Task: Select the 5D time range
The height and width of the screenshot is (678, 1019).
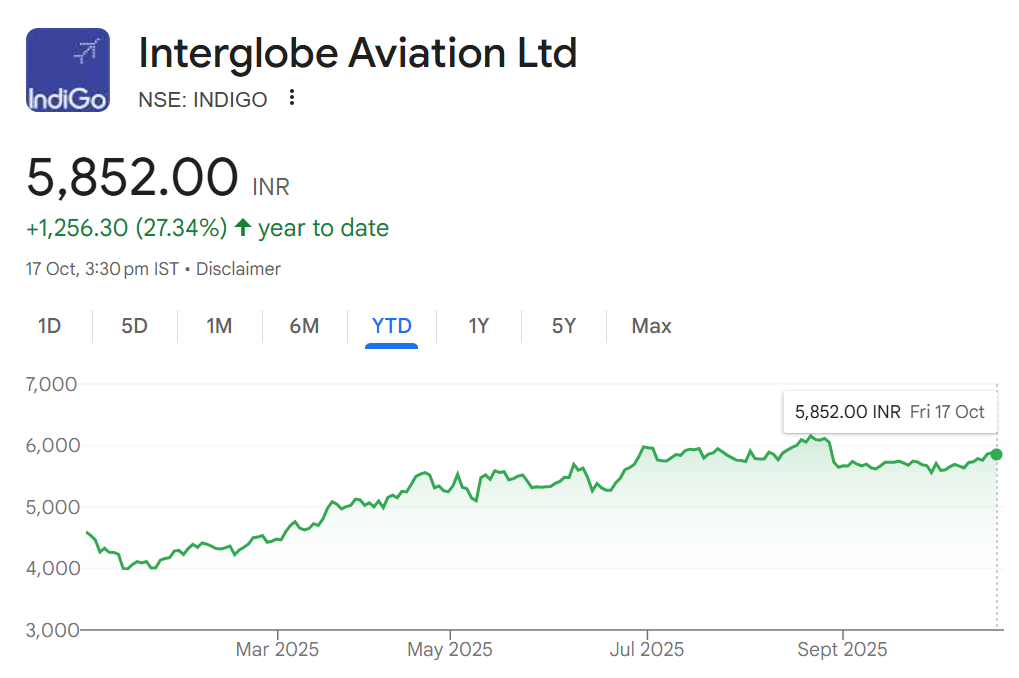Action: (x=134, y=326)
